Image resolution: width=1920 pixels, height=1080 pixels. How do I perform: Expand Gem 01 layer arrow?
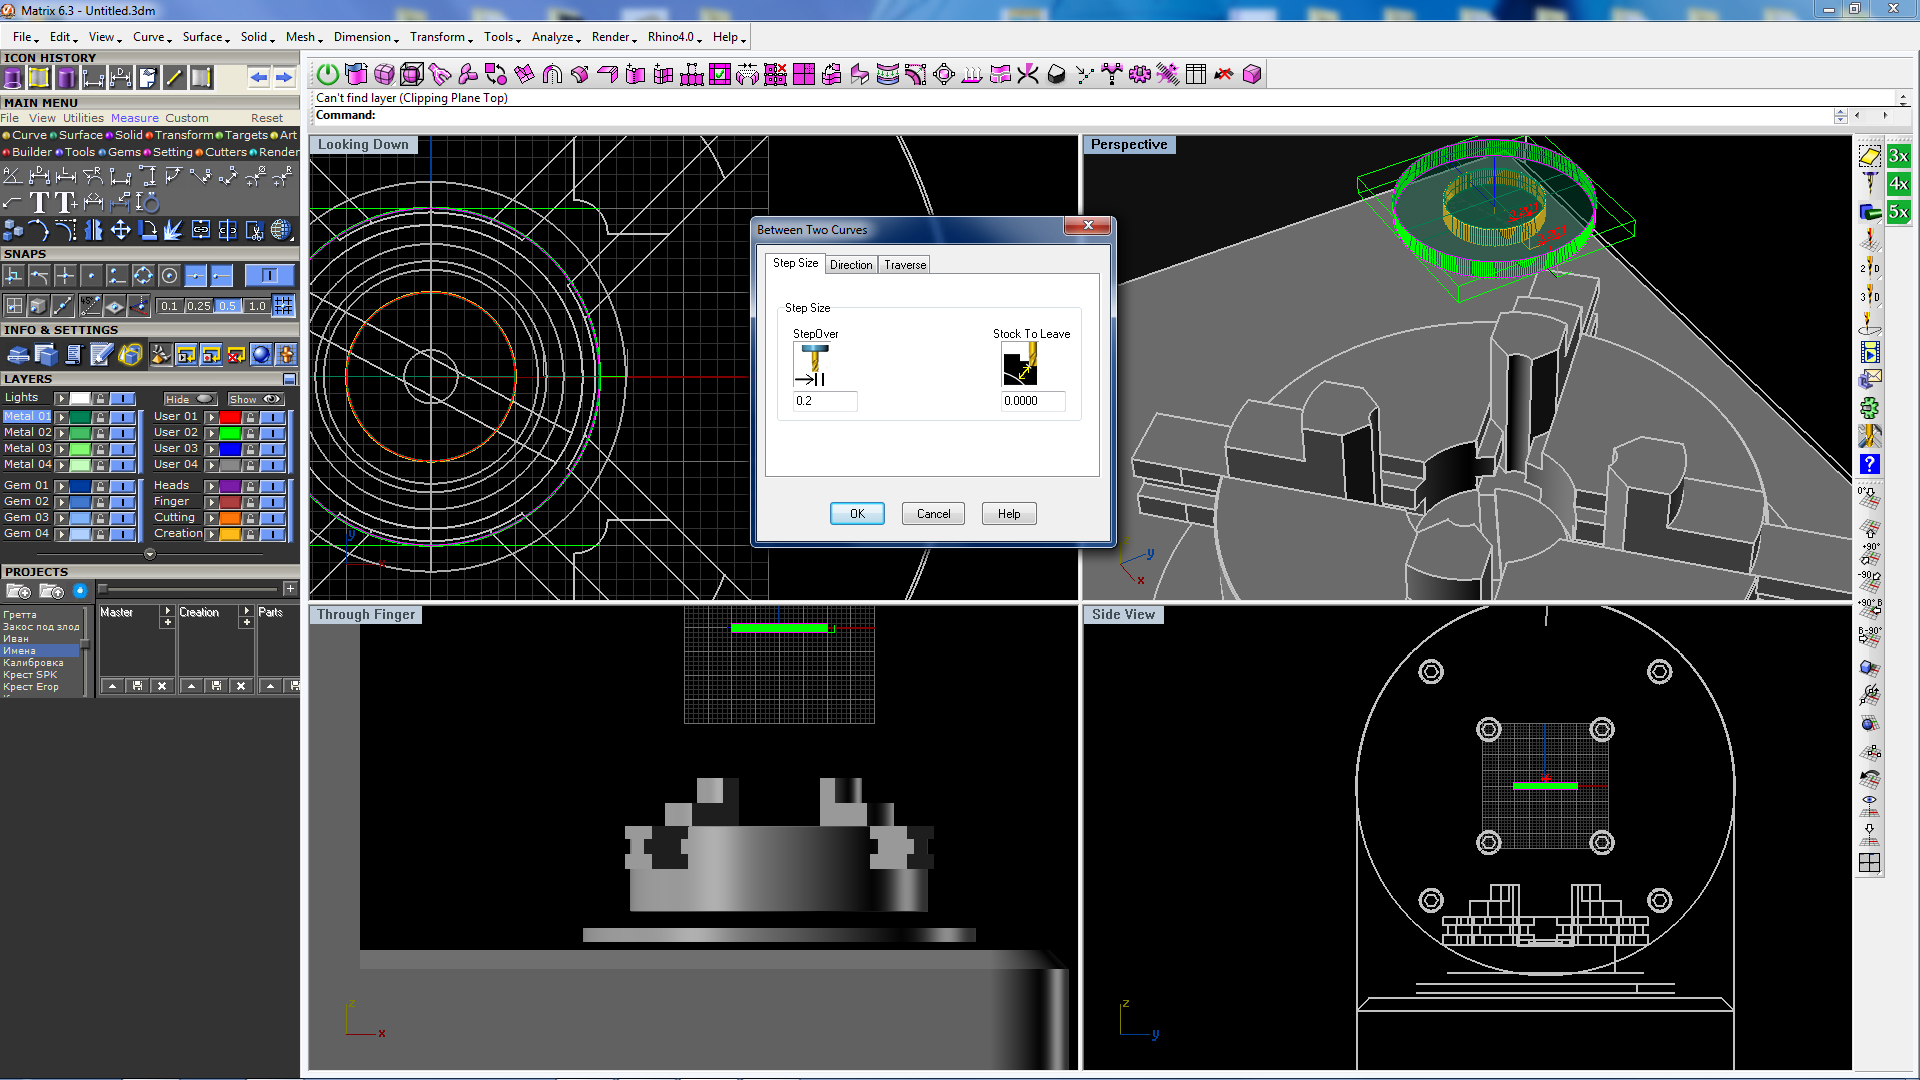(x=61, y=486)
